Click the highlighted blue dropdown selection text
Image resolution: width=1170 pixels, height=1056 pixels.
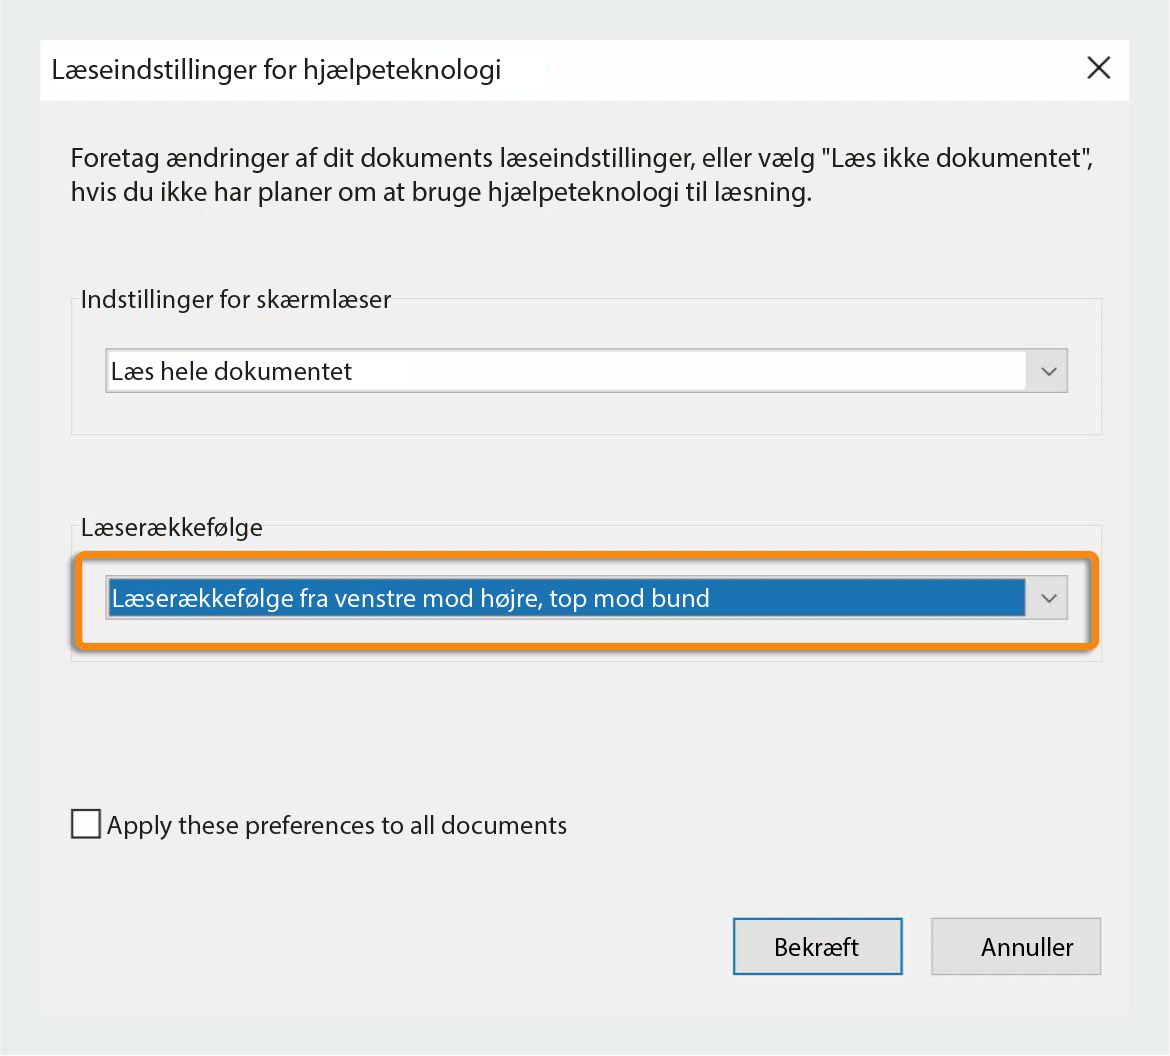410,598
